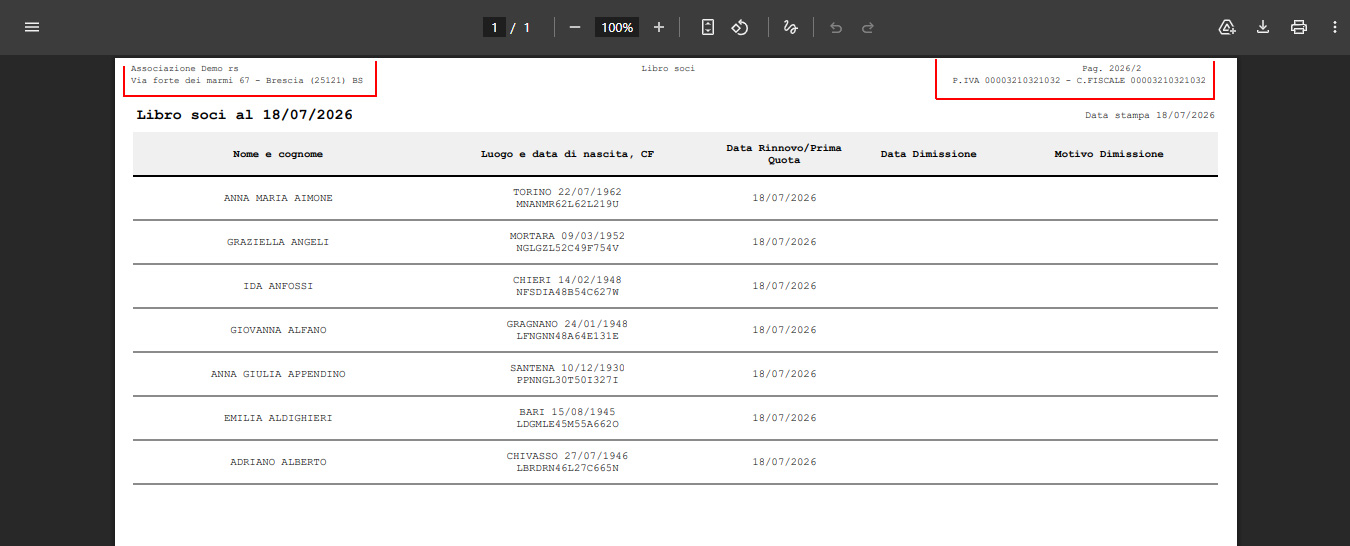This screenshot has width=1350, height=546.
Task: Click the fiscal code NGLGZL52C49F754V
Action: point(567,248)
